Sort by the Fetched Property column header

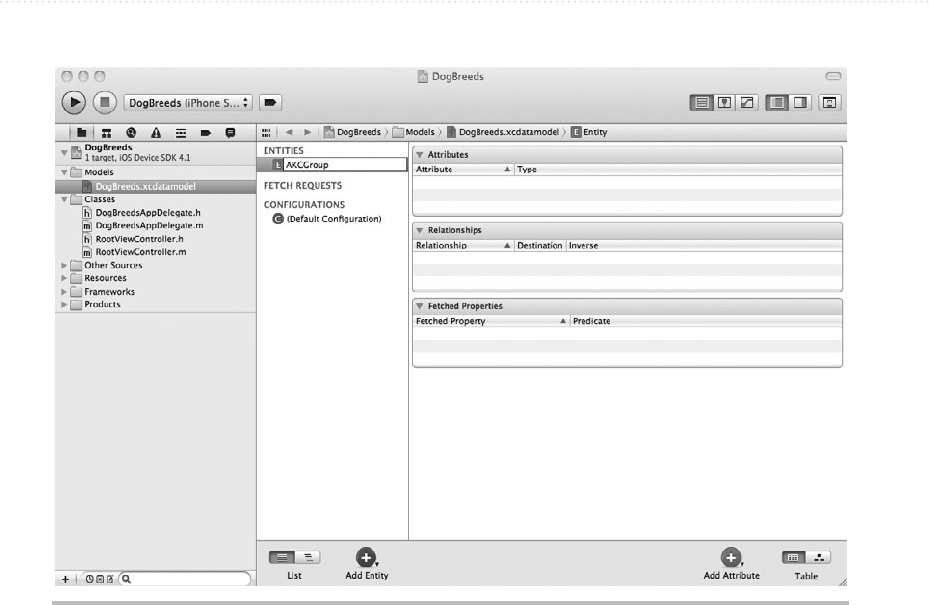click(x=491, y=321)
